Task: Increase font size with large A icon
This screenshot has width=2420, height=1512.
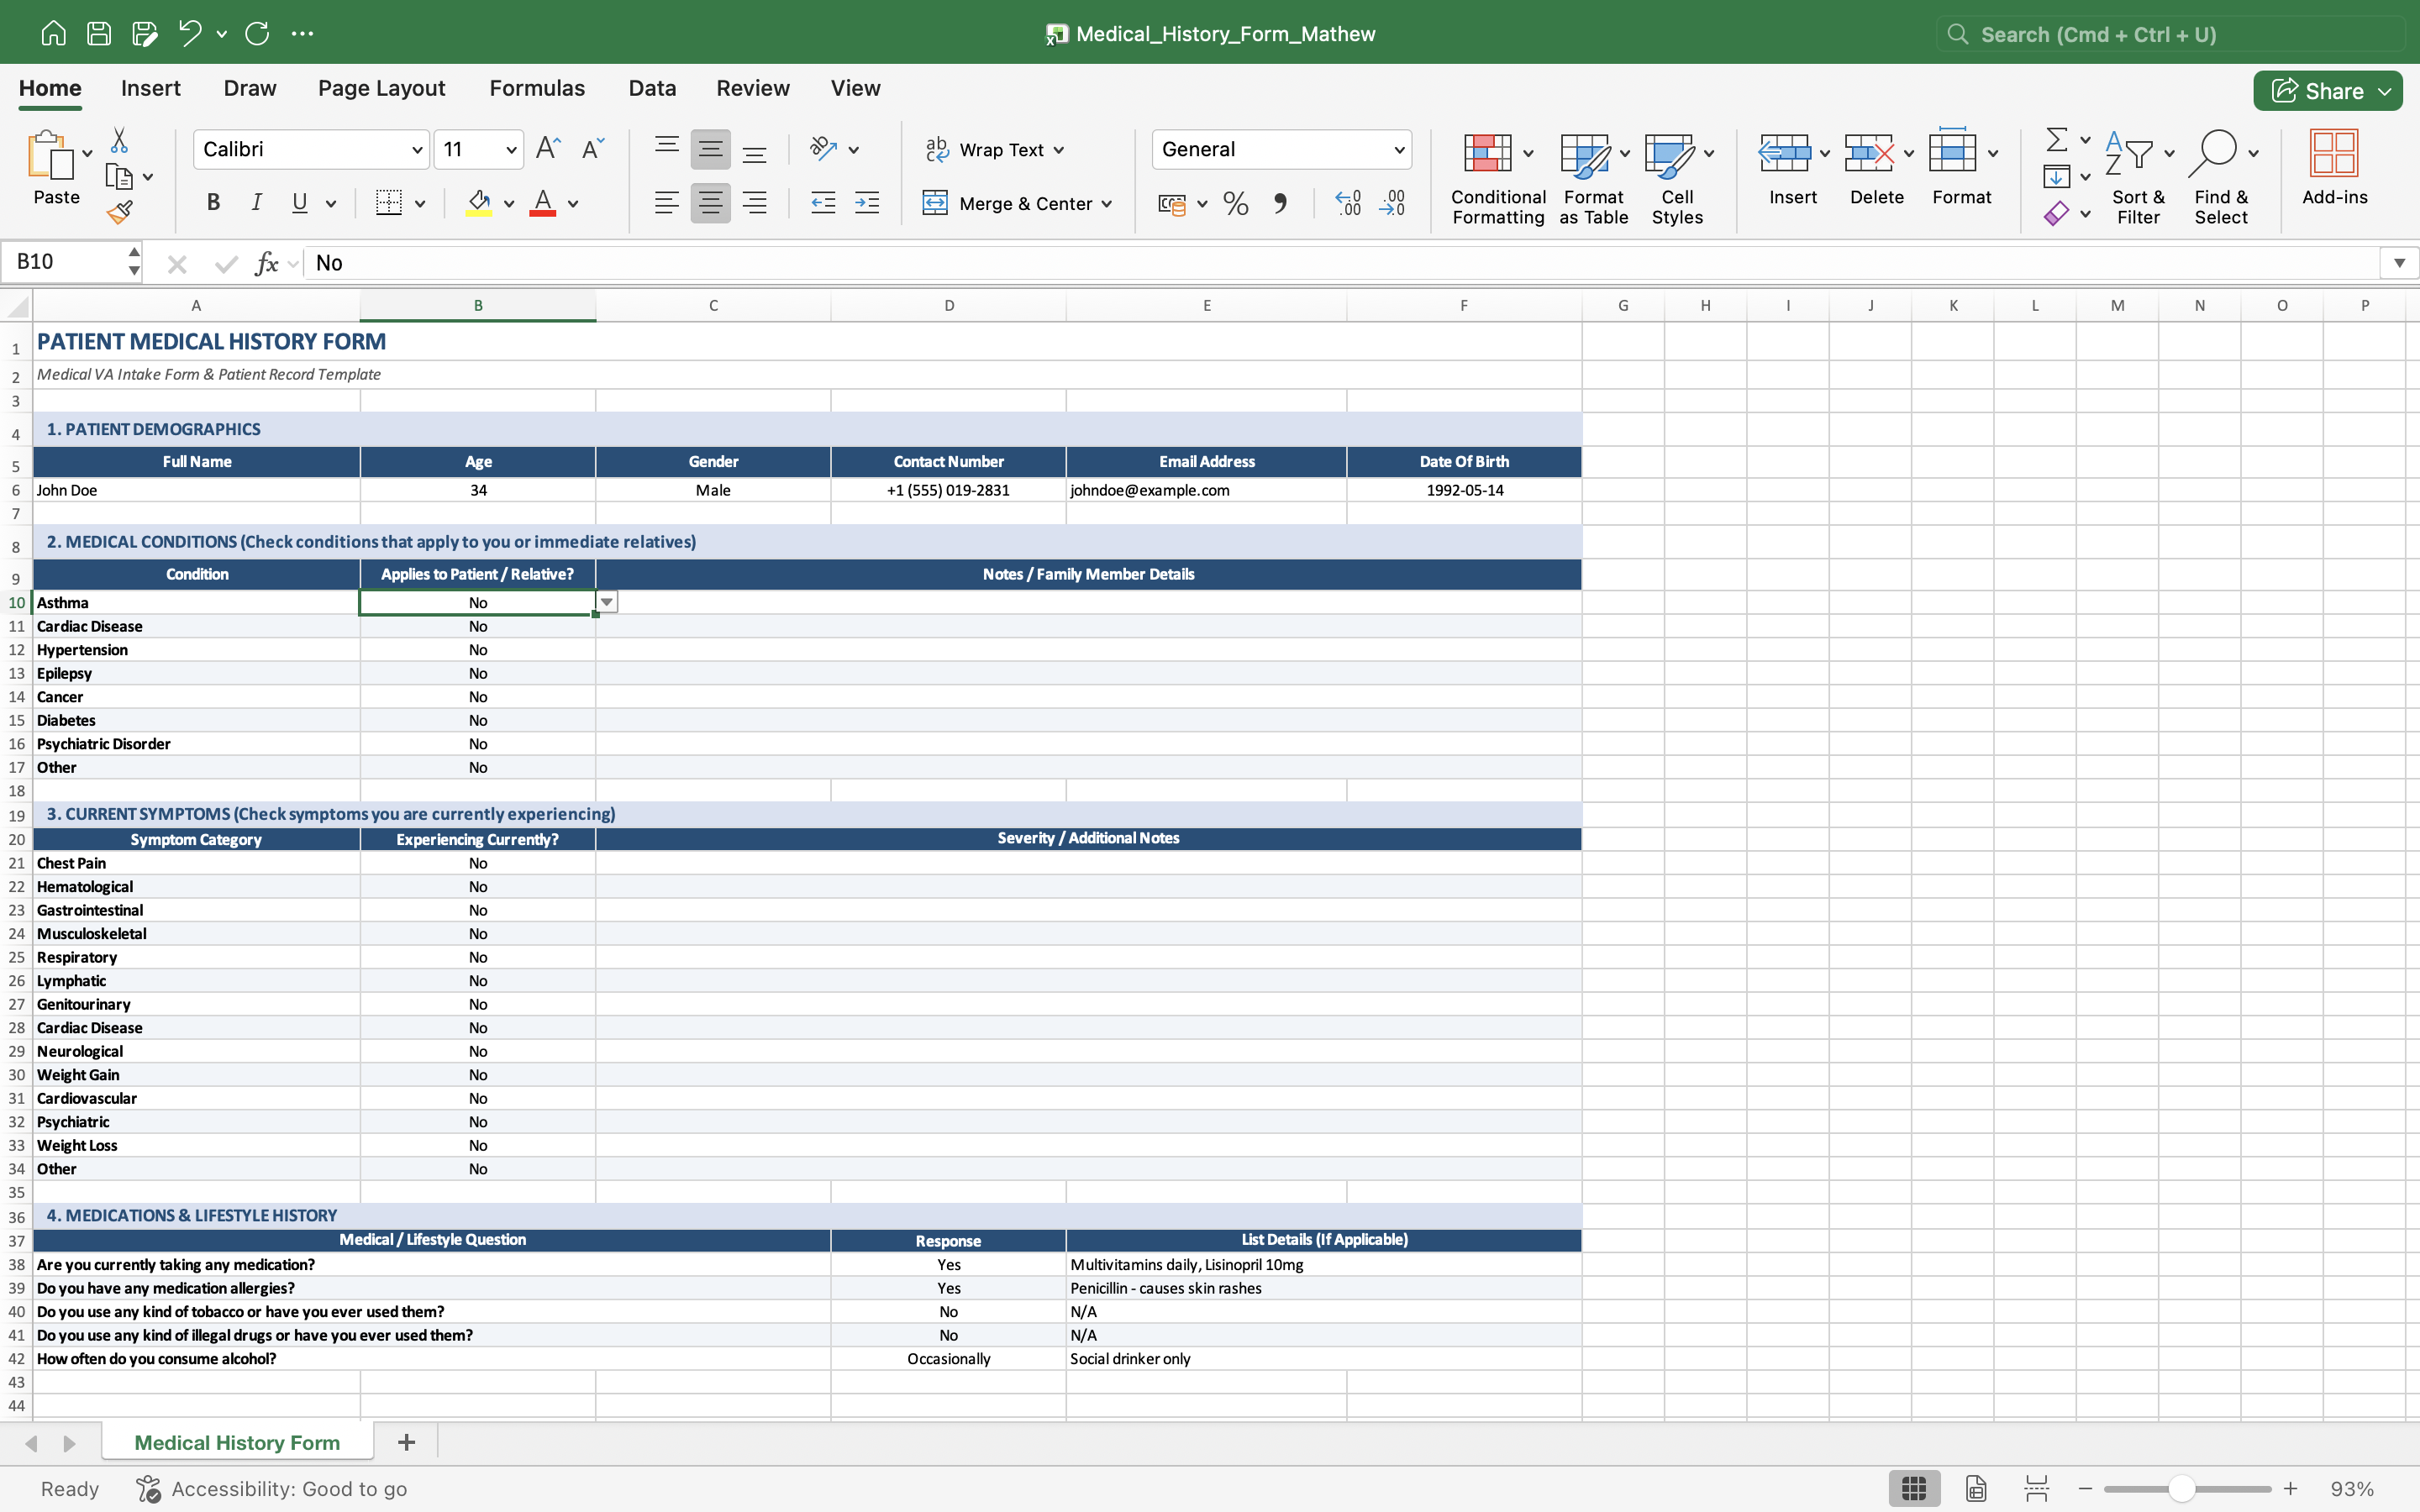Action: click(x=548, y=149)
